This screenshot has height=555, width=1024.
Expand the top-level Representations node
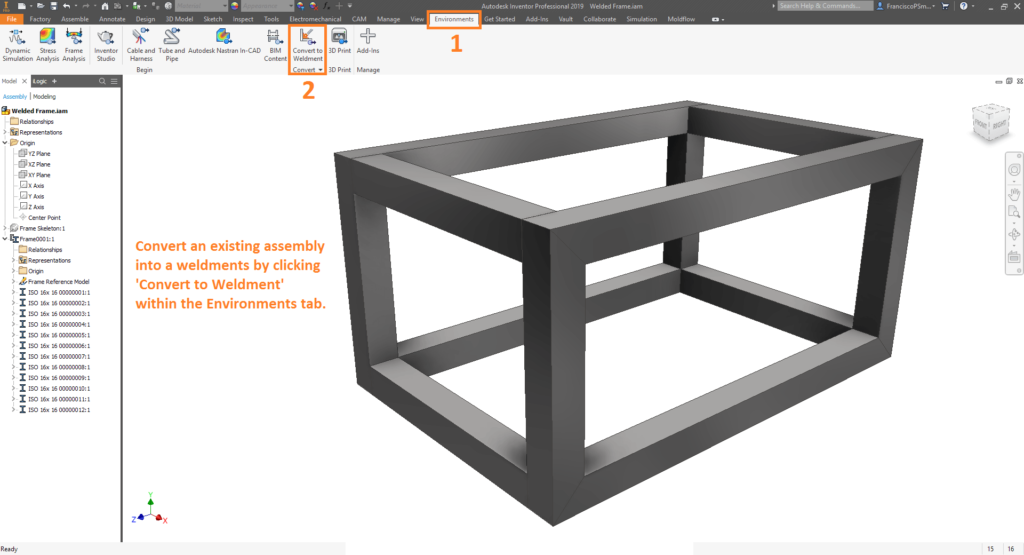[x=5, y=132]
